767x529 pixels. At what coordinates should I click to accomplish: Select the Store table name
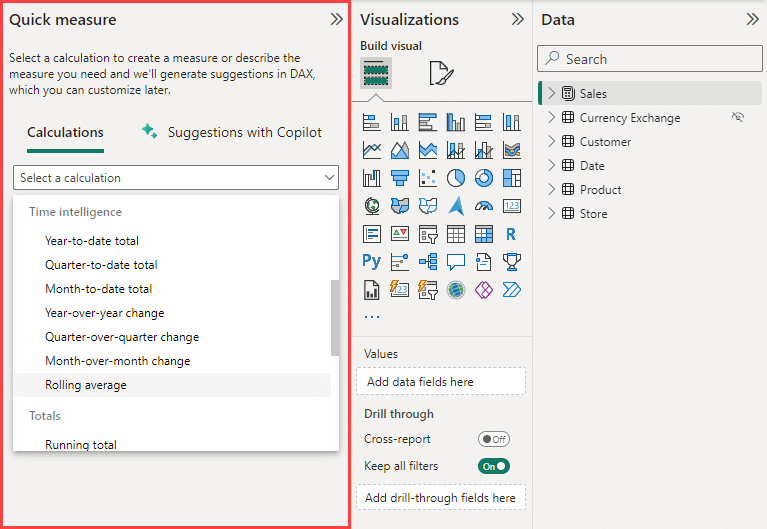pos(594,214)
